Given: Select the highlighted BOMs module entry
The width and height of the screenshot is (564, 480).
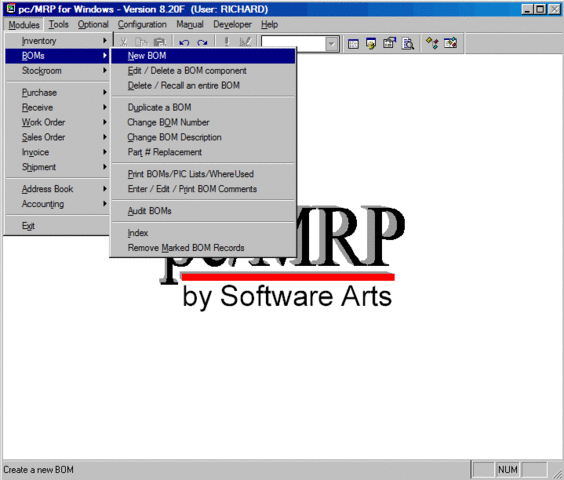Looking at the screenshot, I should (58, 56).
